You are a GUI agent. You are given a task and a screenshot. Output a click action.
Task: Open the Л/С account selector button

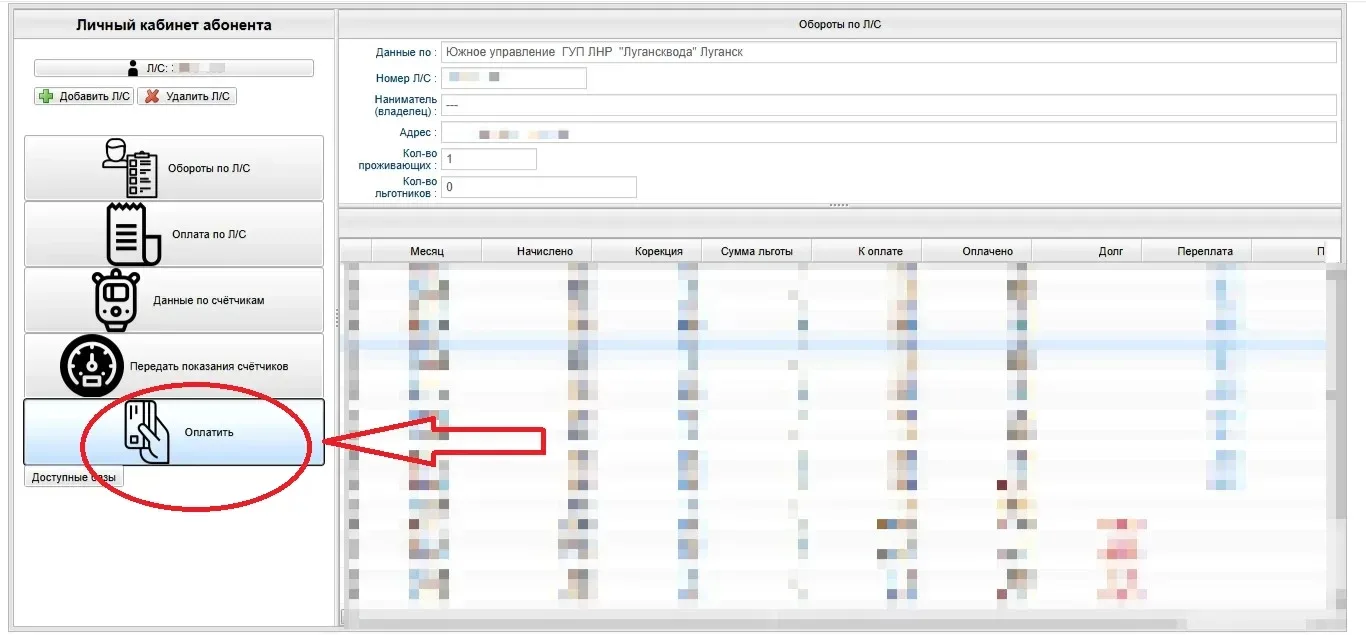(174, 68)
